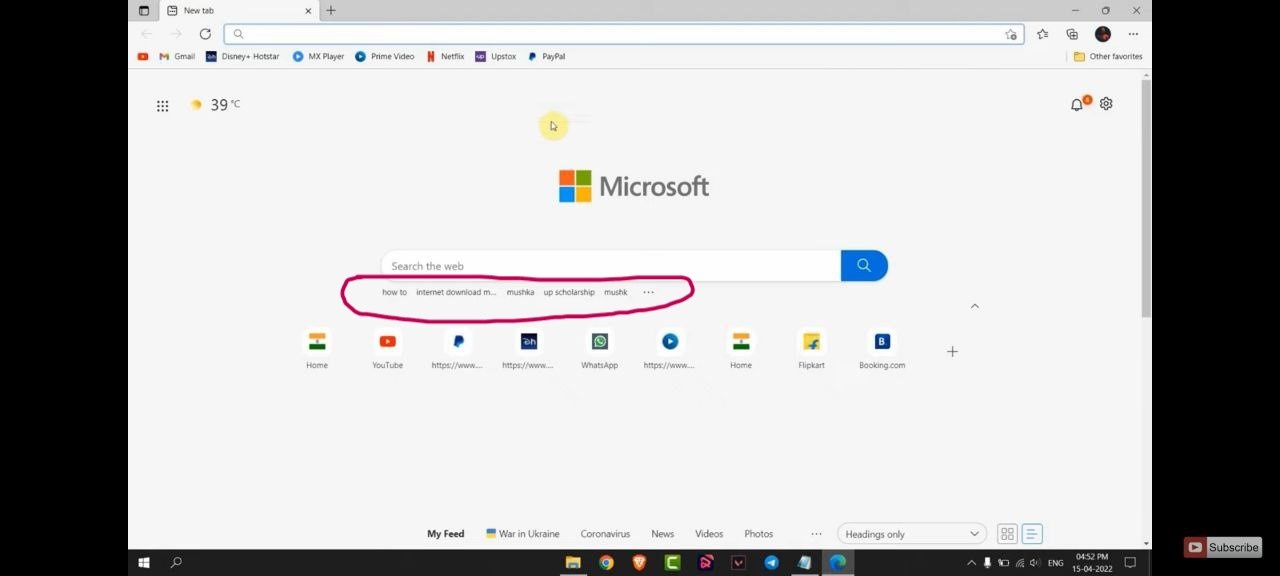Image resolution: width=1280 pixels, height=576 pixels.
Task: Open Edge Settings and more menu
Action: tap(1133, 34)
